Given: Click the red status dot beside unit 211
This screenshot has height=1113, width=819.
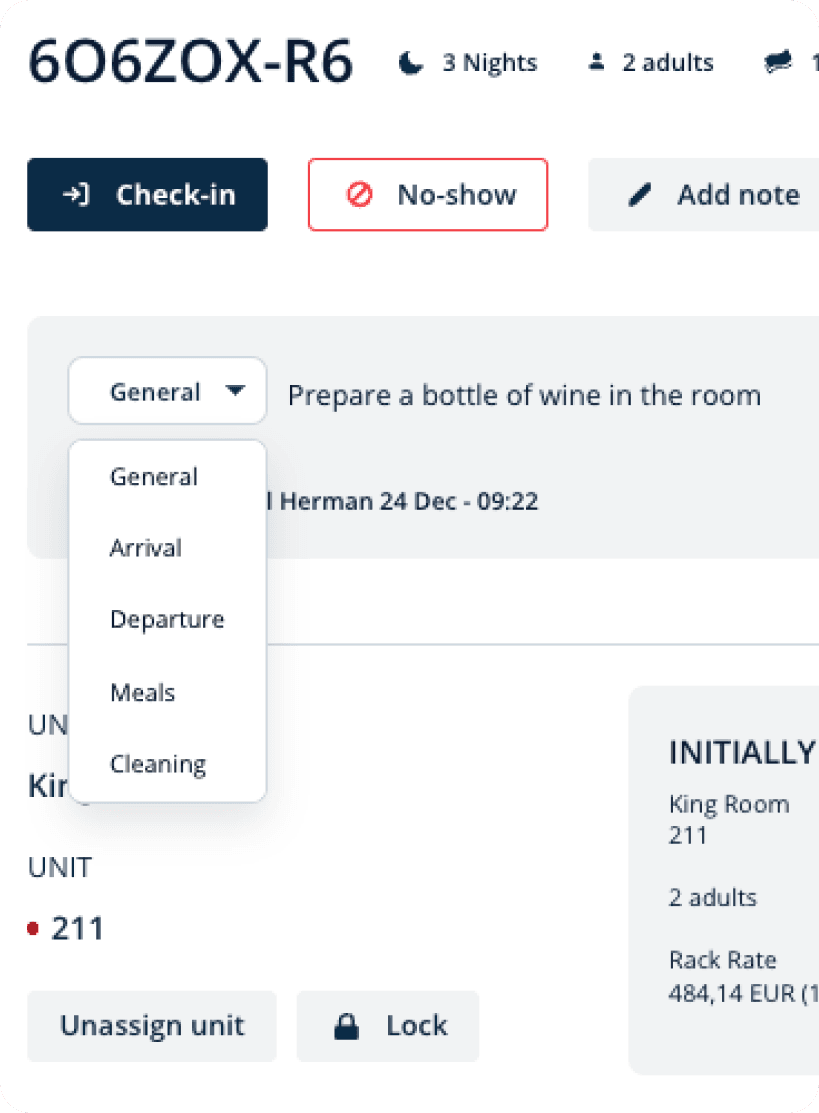Looking at the screenshot, I should [33, 928].
